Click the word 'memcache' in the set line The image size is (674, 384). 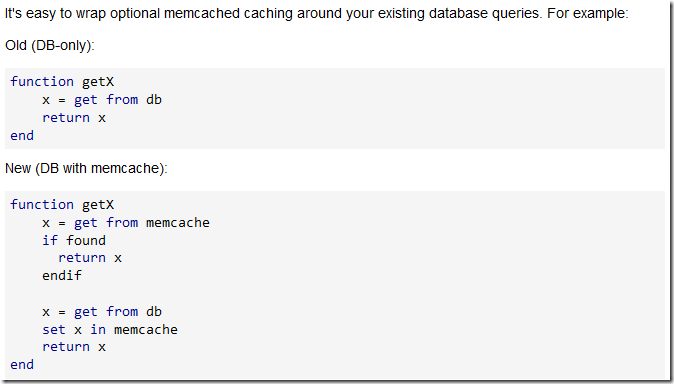coord(146,330)
